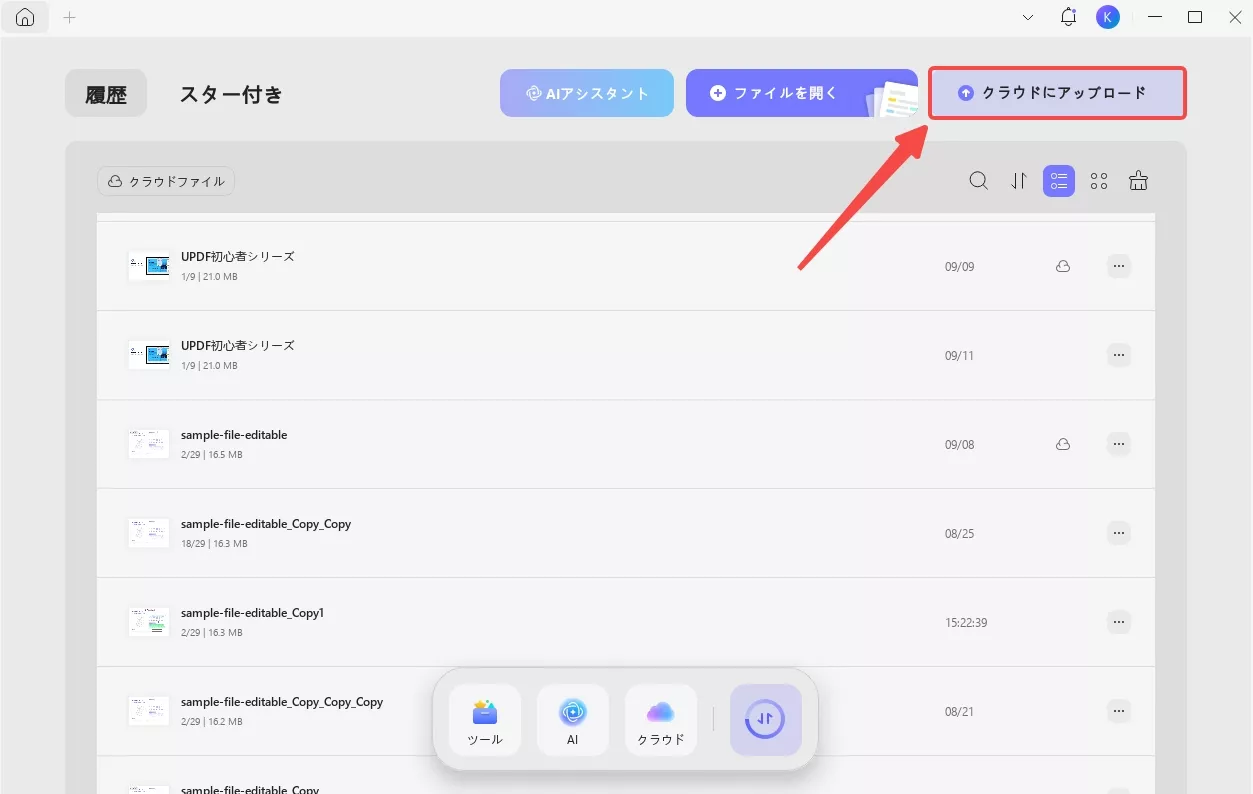Switch to grid view
The height and width of the screenshot is (794, 1253).
point(1099,181)
